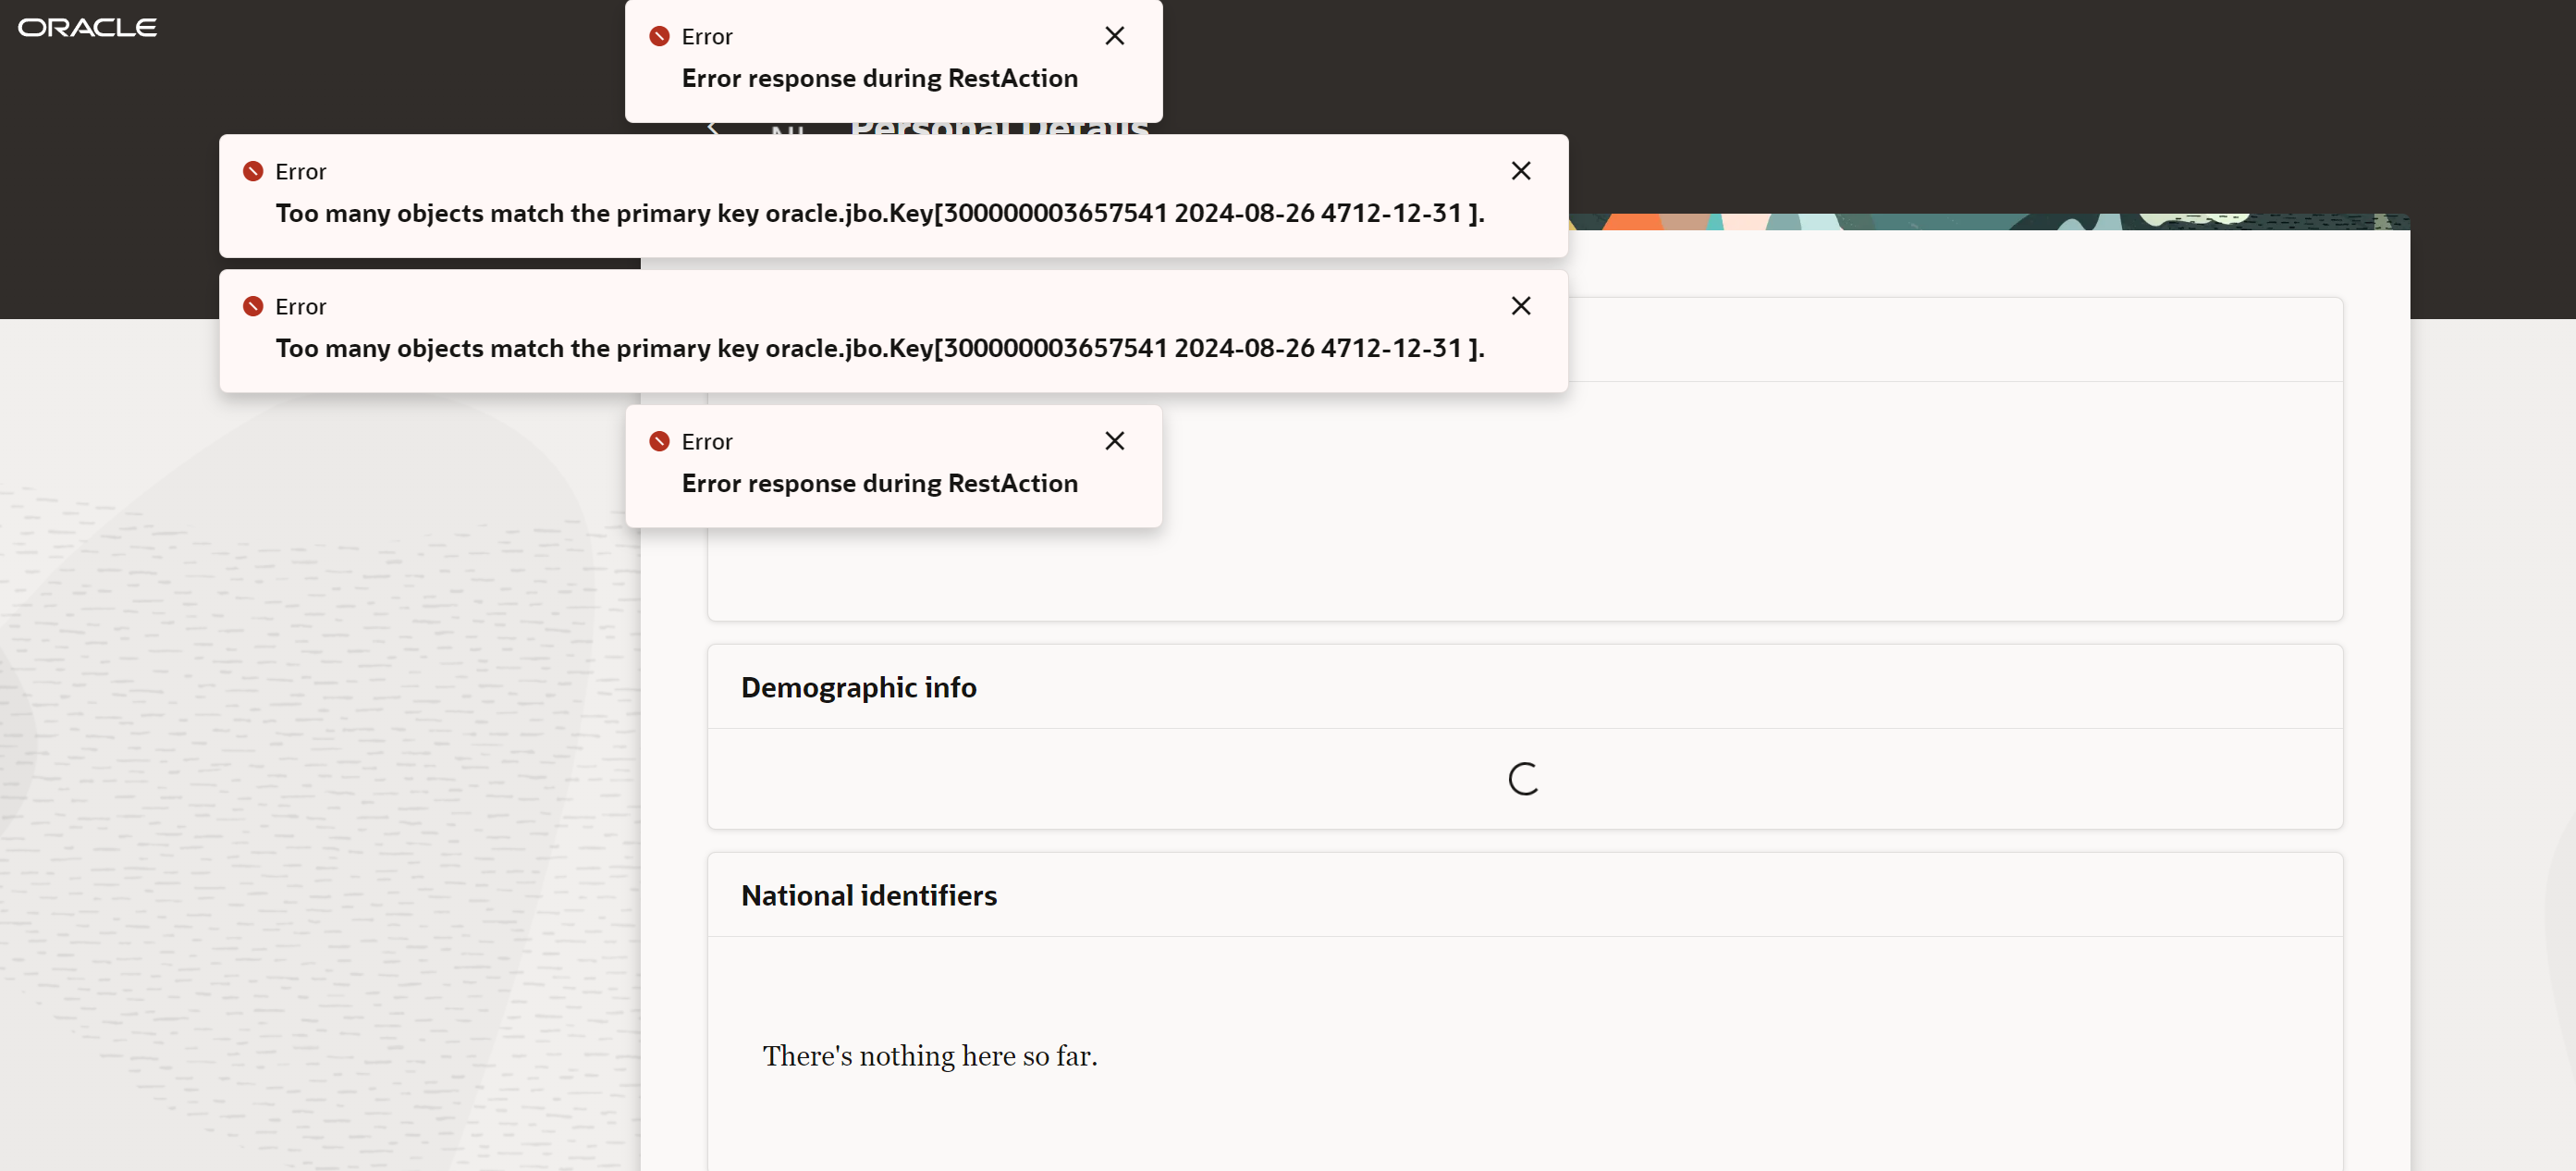Click the Oracle logo in the header
Image resolution: width=2576 pixels, height=1171 pixels.
pyautogui.click(x=87, y=27)
